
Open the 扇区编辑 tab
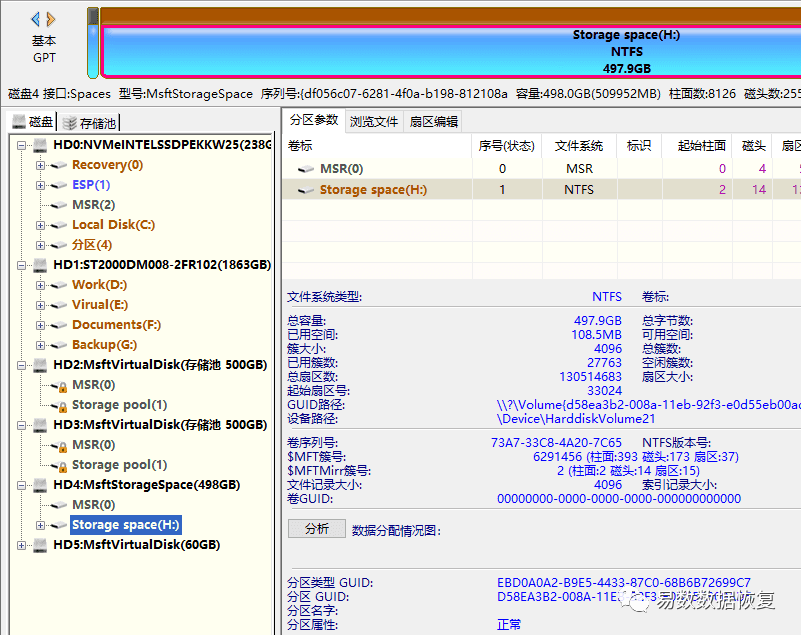coord(433,122)
